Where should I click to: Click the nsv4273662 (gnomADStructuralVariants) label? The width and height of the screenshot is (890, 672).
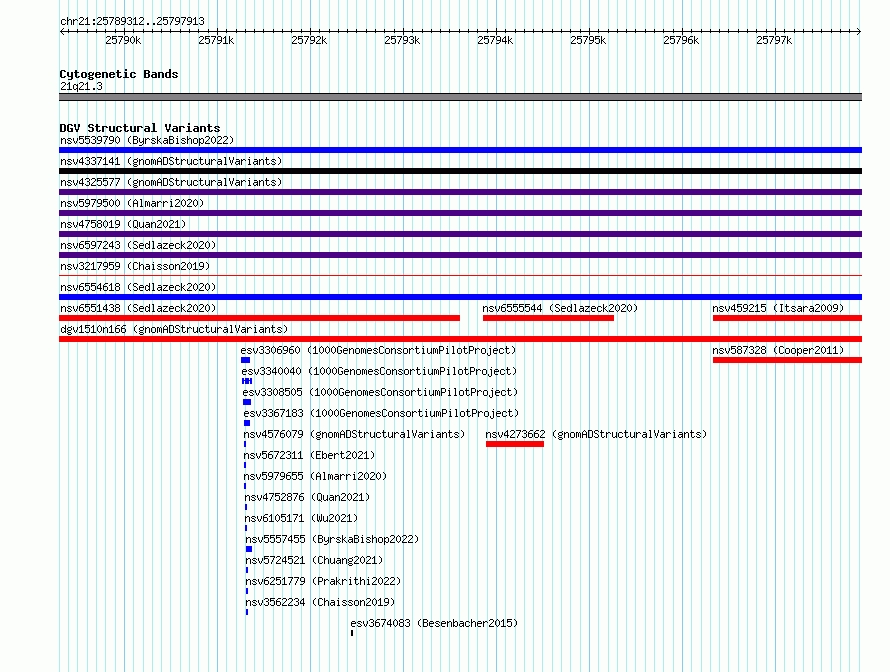tap(596, 434)
